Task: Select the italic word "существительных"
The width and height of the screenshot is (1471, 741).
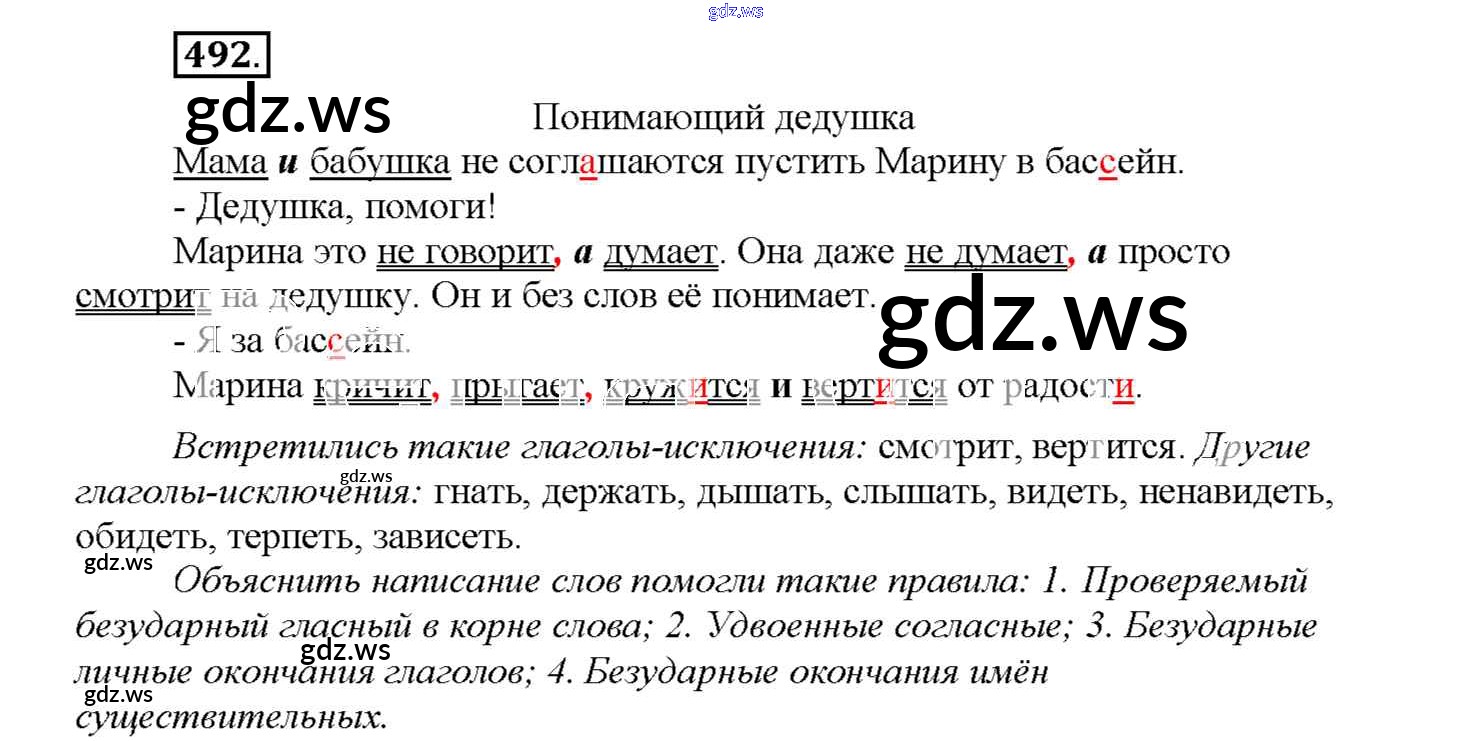Action: pos(231,716)
